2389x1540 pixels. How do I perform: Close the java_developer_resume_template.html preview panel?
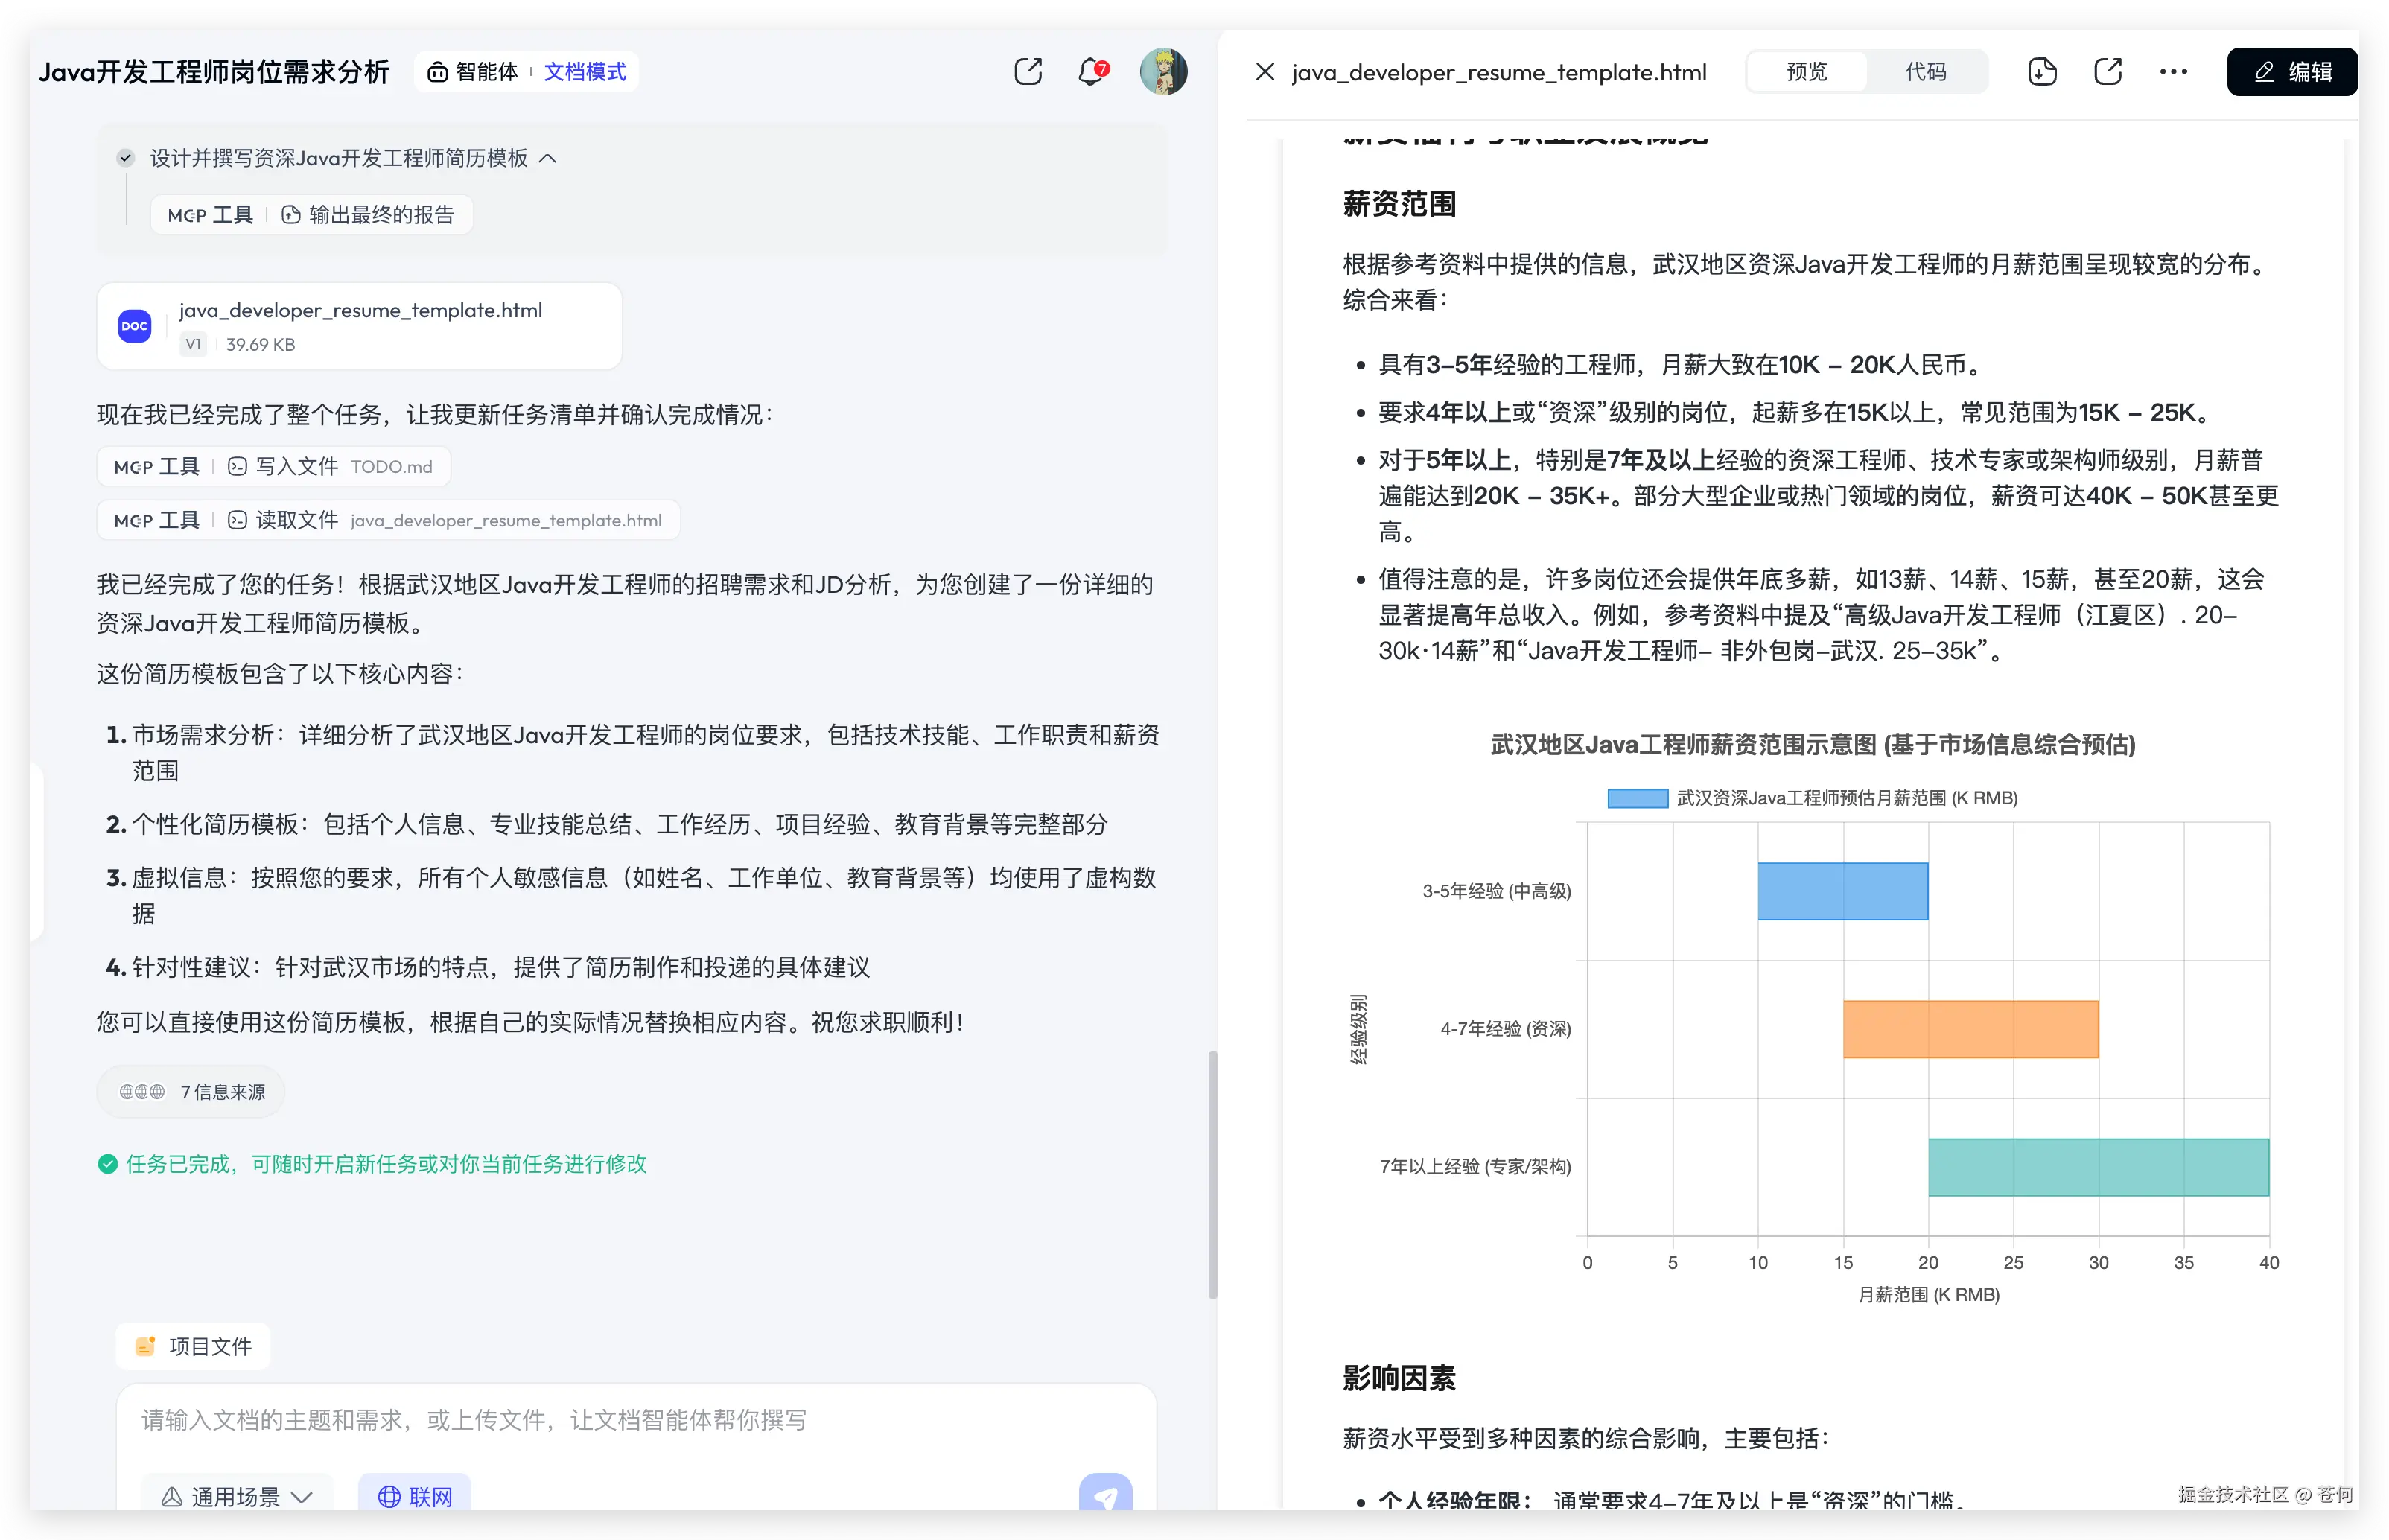(1265, 72)
